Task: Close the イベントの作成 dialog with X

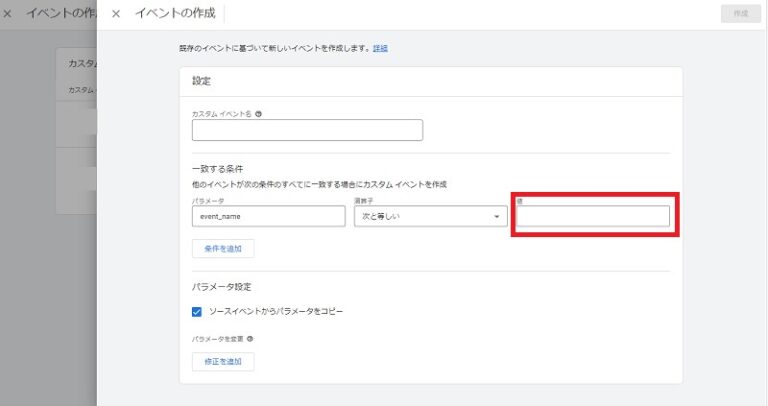Action: click(116, 14)
